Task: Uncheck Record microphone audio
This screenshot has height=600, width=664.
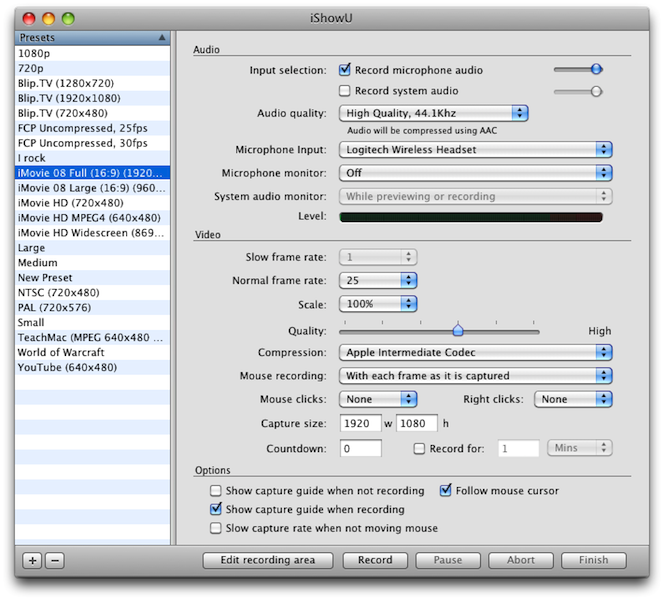Action: click(345, 70)
